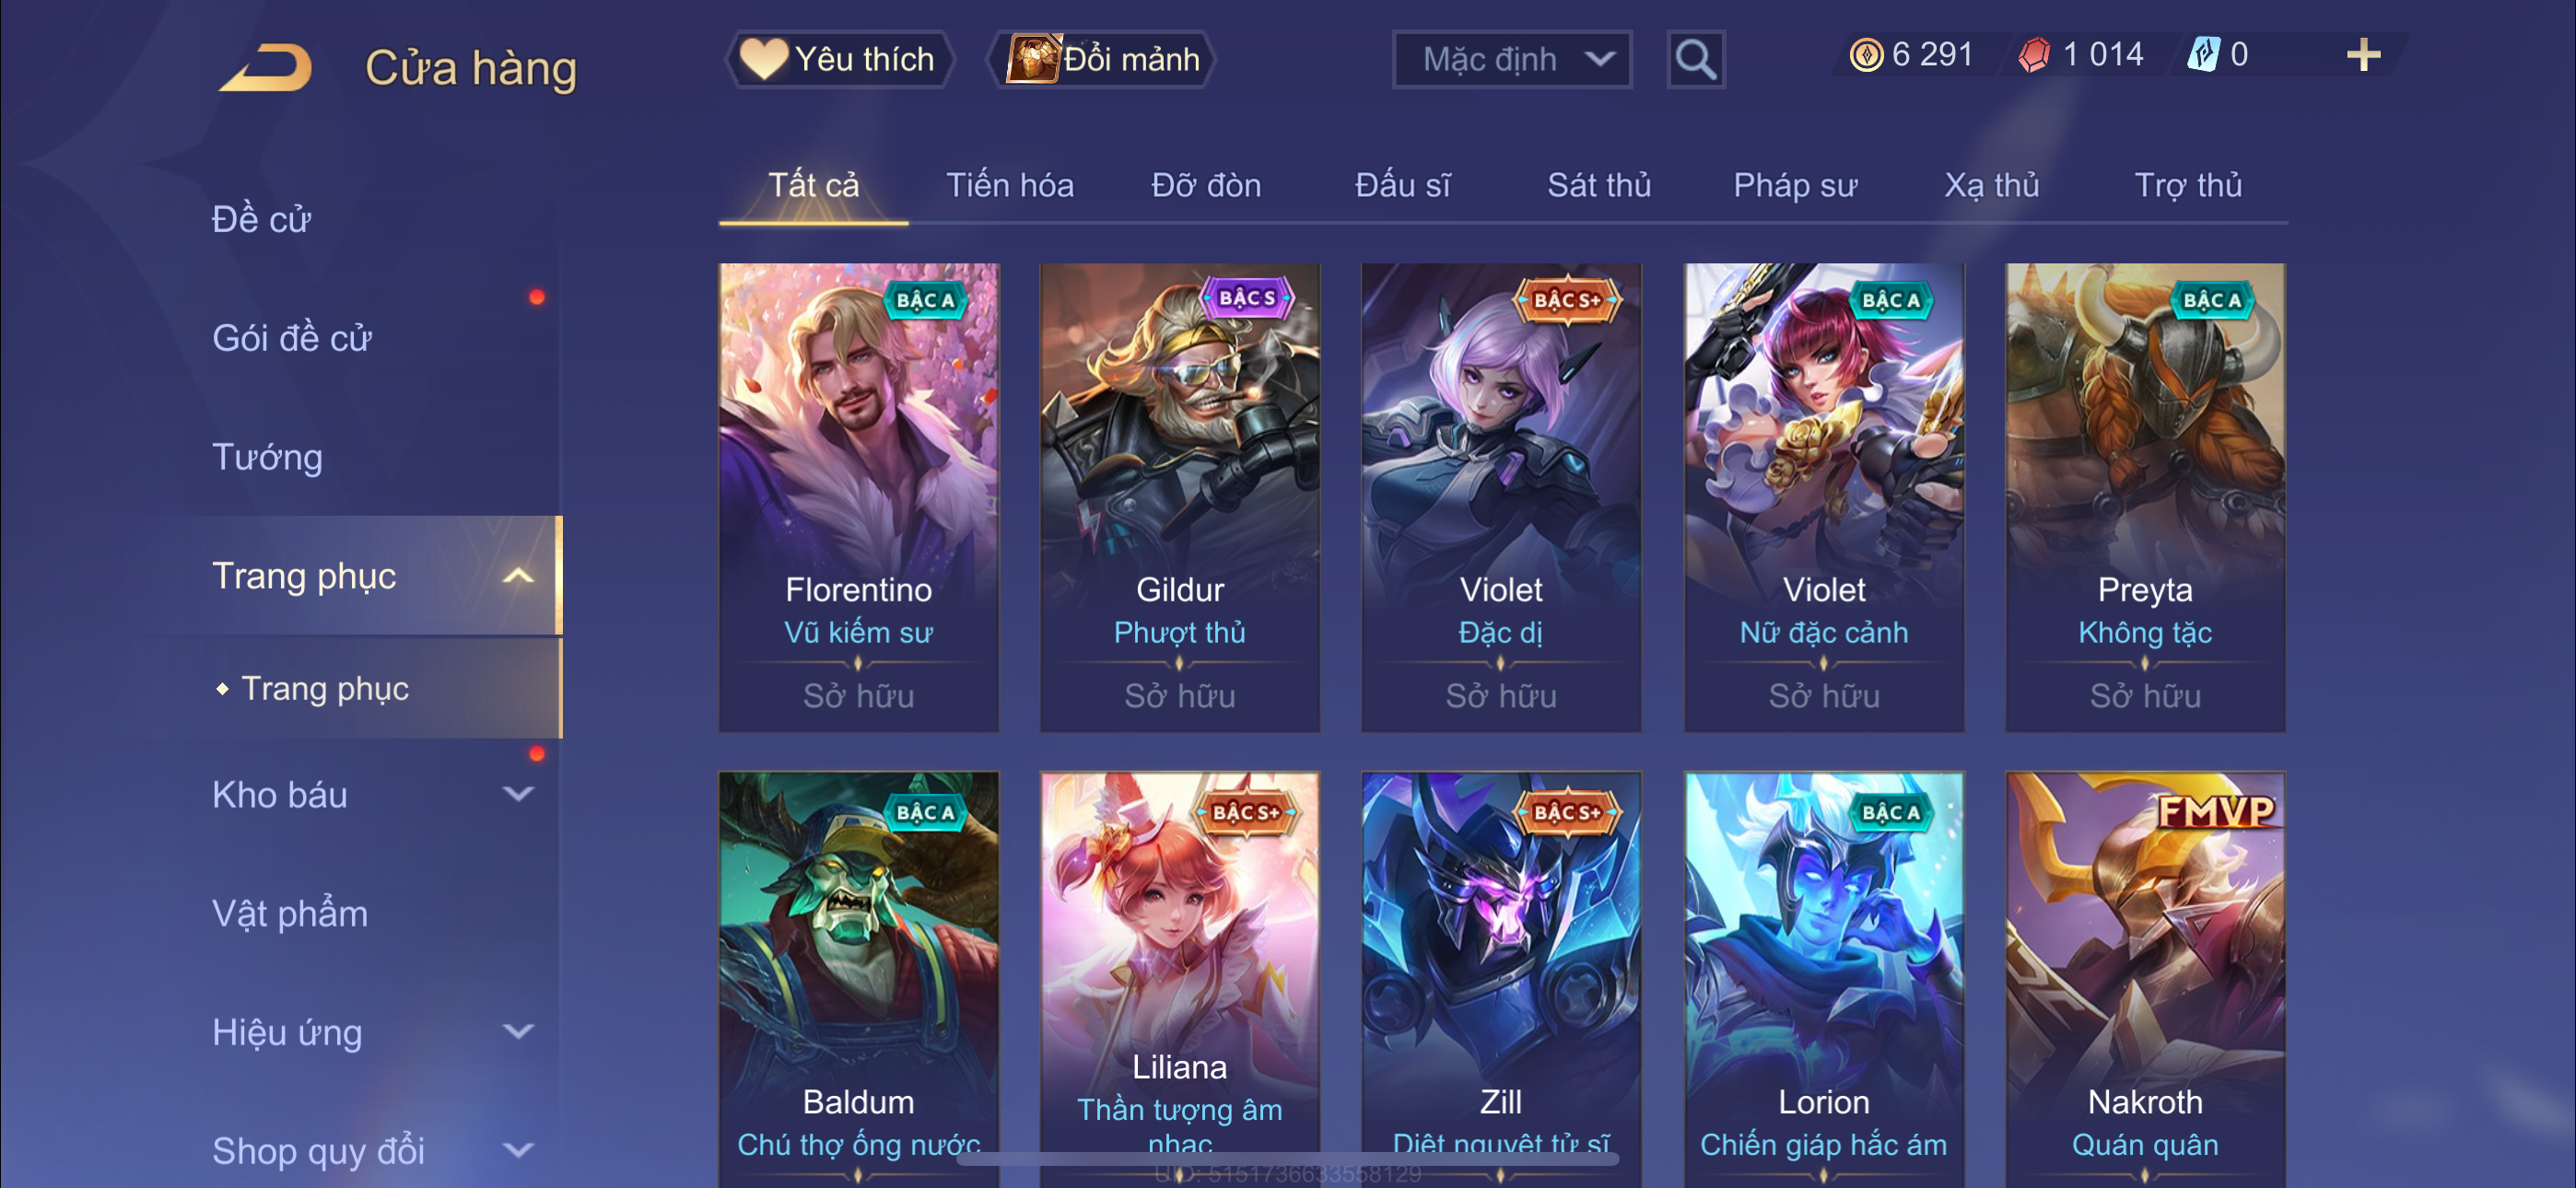This screenshot has width=2576, height=1188.
Task: Tap the blue voucher currency icon
Action: (2204, 55)
